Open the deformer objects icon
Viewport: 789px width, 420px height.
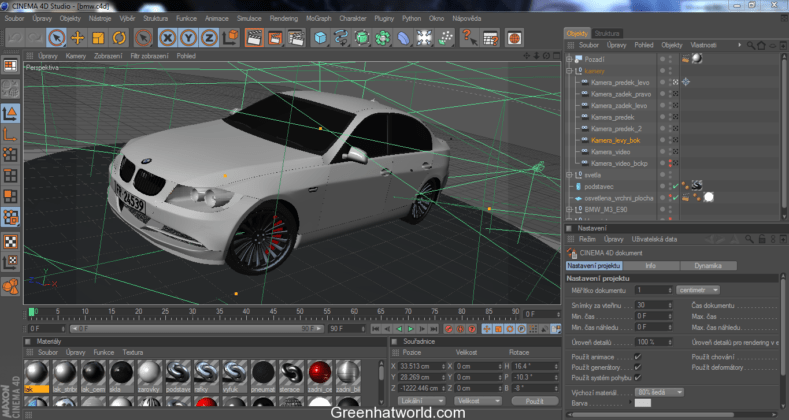tap(404, 38)
